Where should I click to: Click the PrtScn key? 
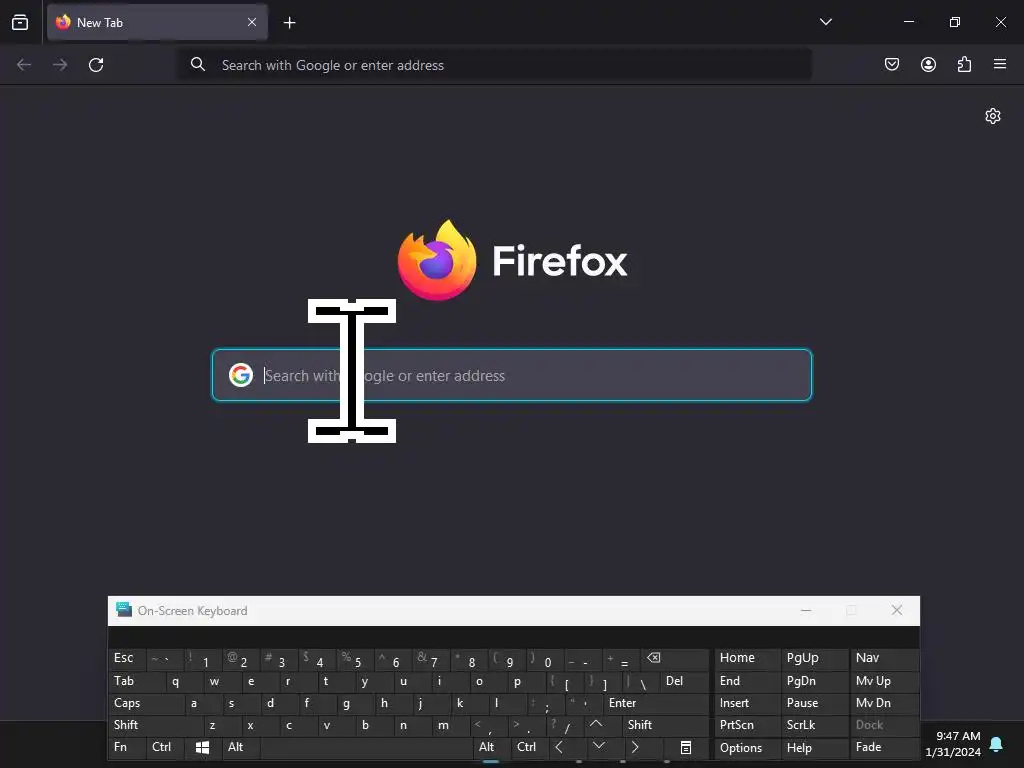(747, 725)
